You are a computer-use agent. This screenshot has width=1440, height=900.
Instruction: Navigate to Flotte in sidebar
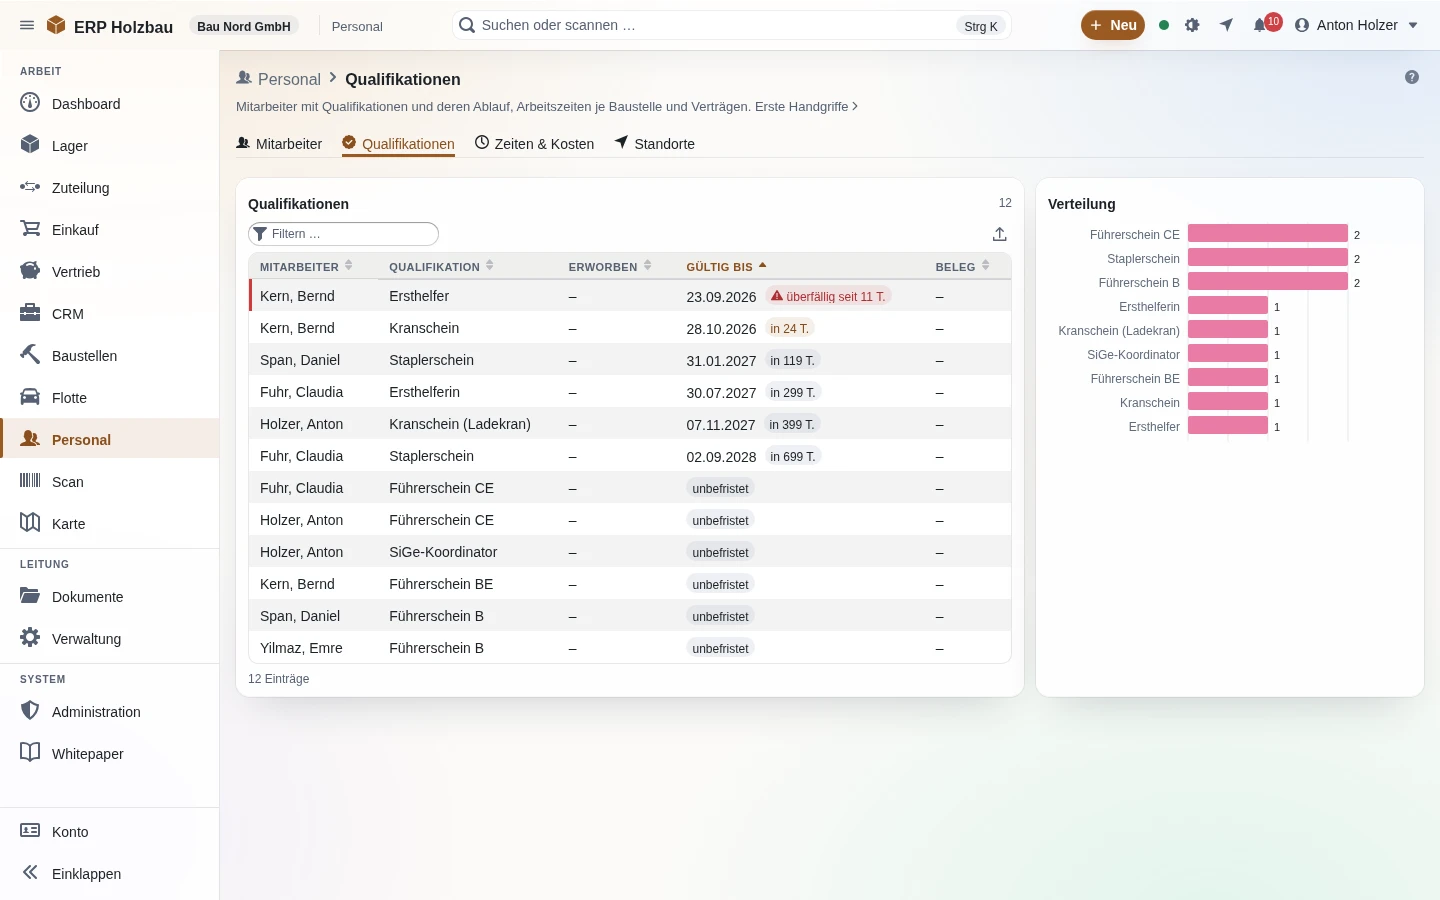tap(110, 397)
